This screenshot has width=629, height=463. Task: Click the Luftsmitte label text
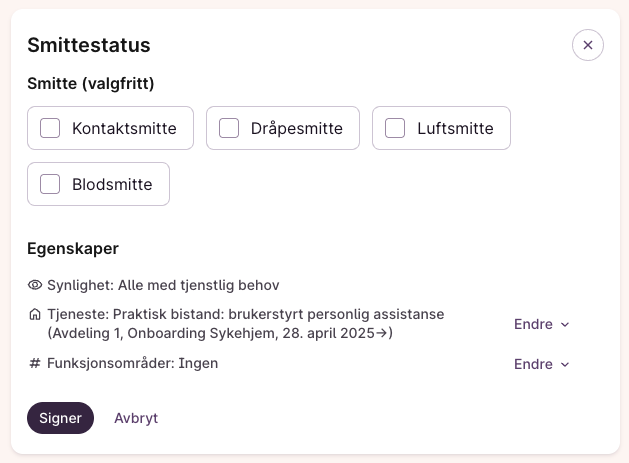[x=455, y=128]
